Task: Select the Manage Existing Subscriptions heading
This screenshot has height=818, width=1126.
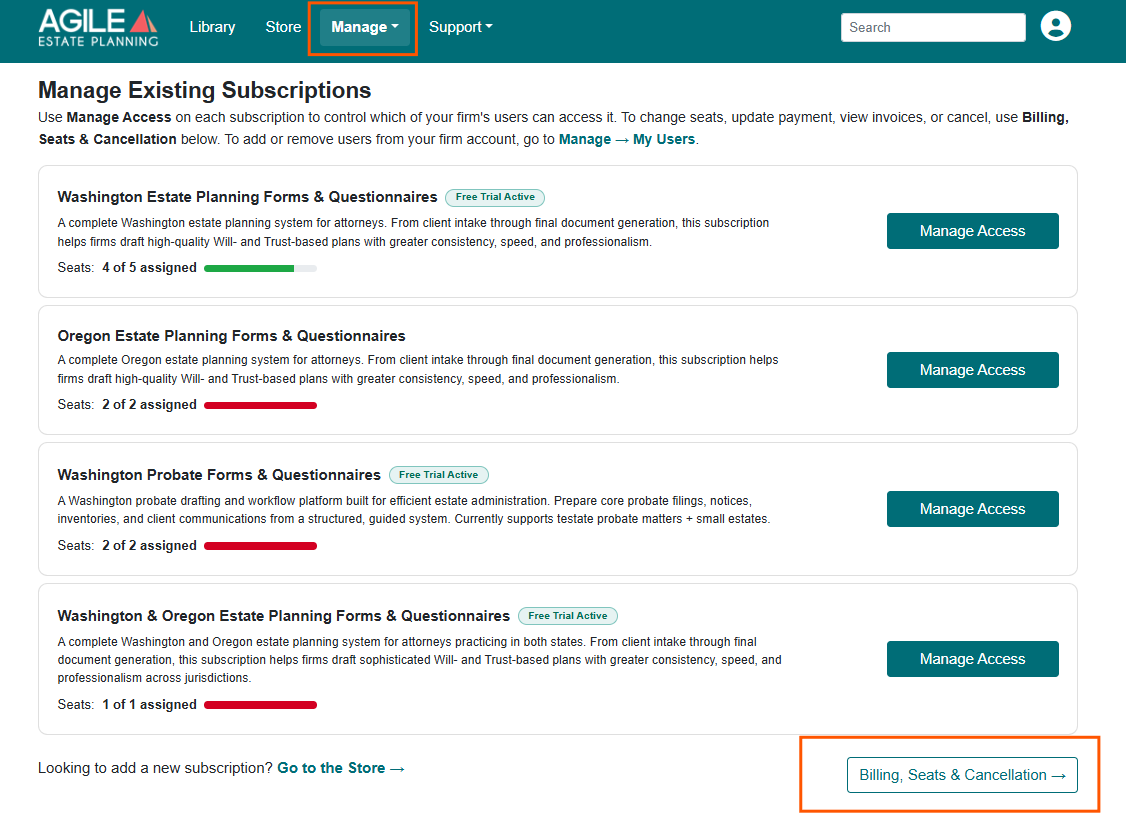Action: click(205, 90)
